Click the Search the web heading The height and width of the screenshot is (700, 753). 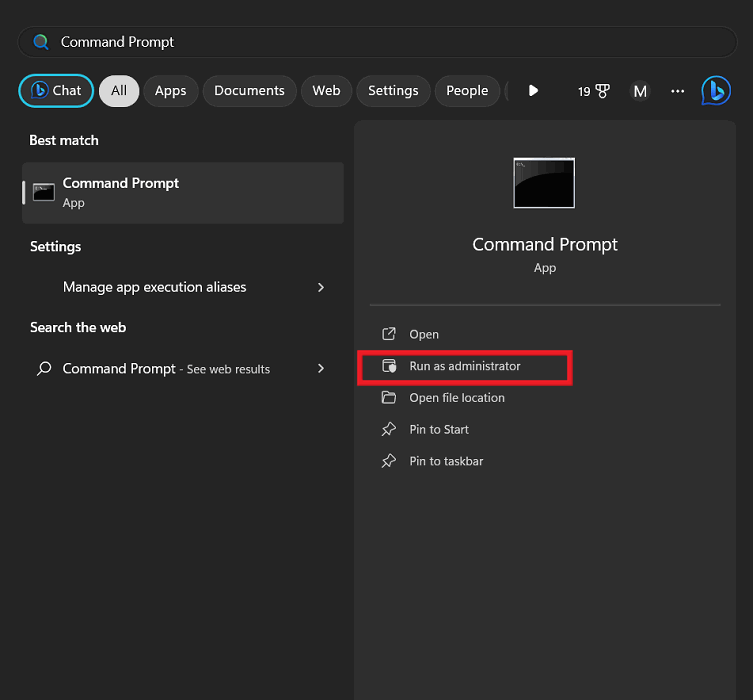[78, 327]
